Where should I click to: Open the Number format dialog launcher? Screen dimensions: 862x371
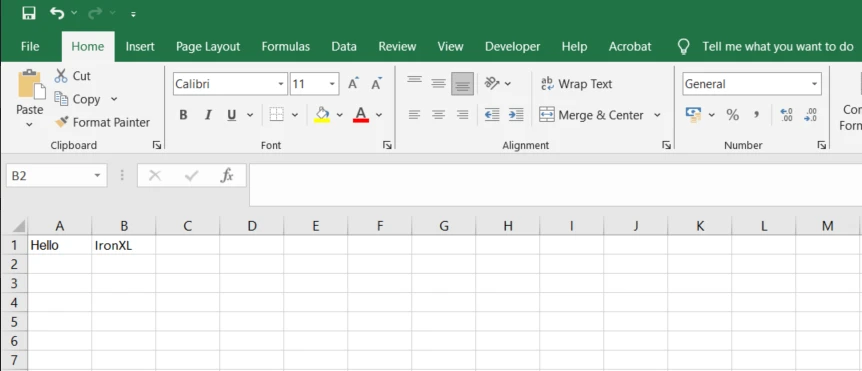pyautogui.click(x=821, y=145)
